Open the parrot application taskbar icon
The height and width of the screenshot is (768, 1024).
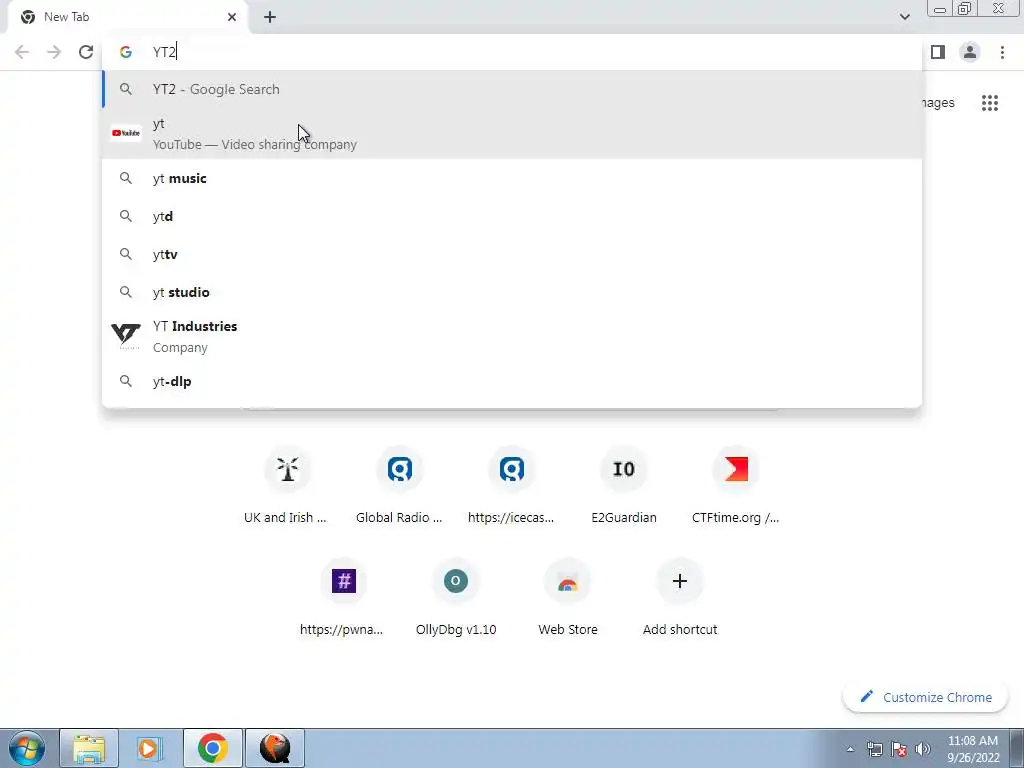[275, 748]
